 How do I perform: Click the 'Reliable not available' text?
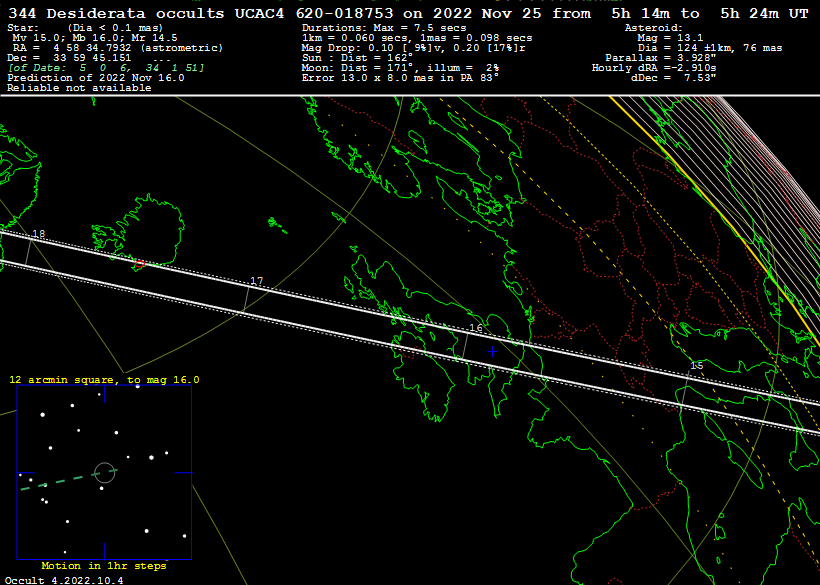(x=78, y=88)
